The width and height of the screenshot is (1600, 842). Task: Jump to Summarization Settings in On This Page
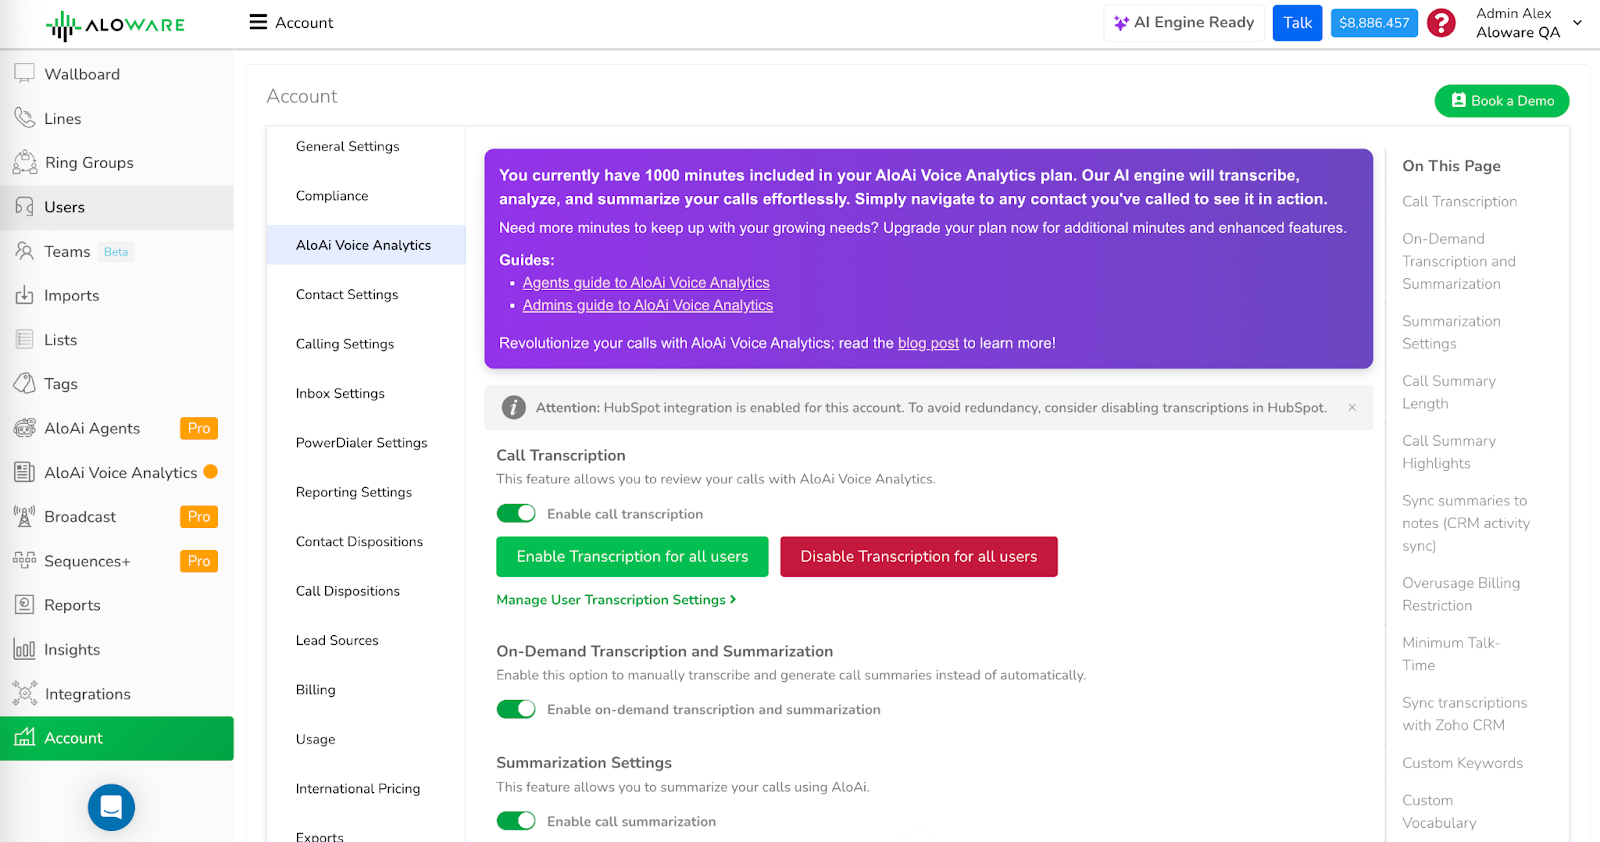(x=1451, y=332)
